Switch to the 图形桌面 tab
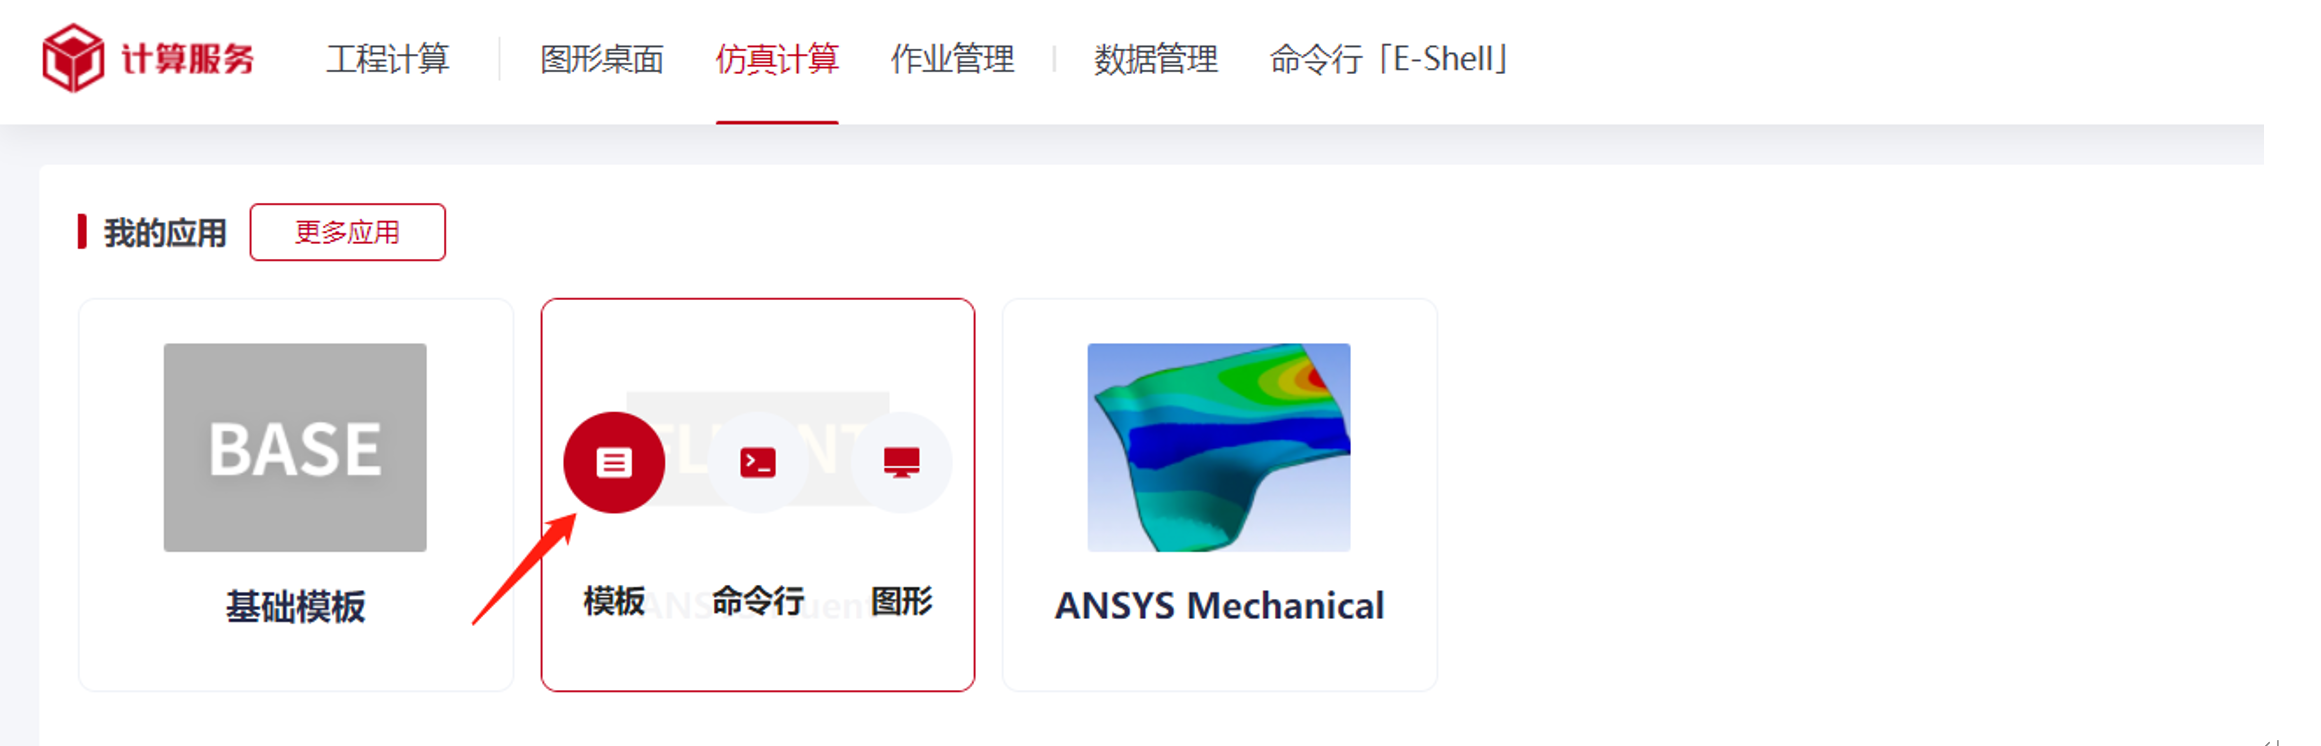The width and height of the screenshot is (2321, 746). coord(602,59)
